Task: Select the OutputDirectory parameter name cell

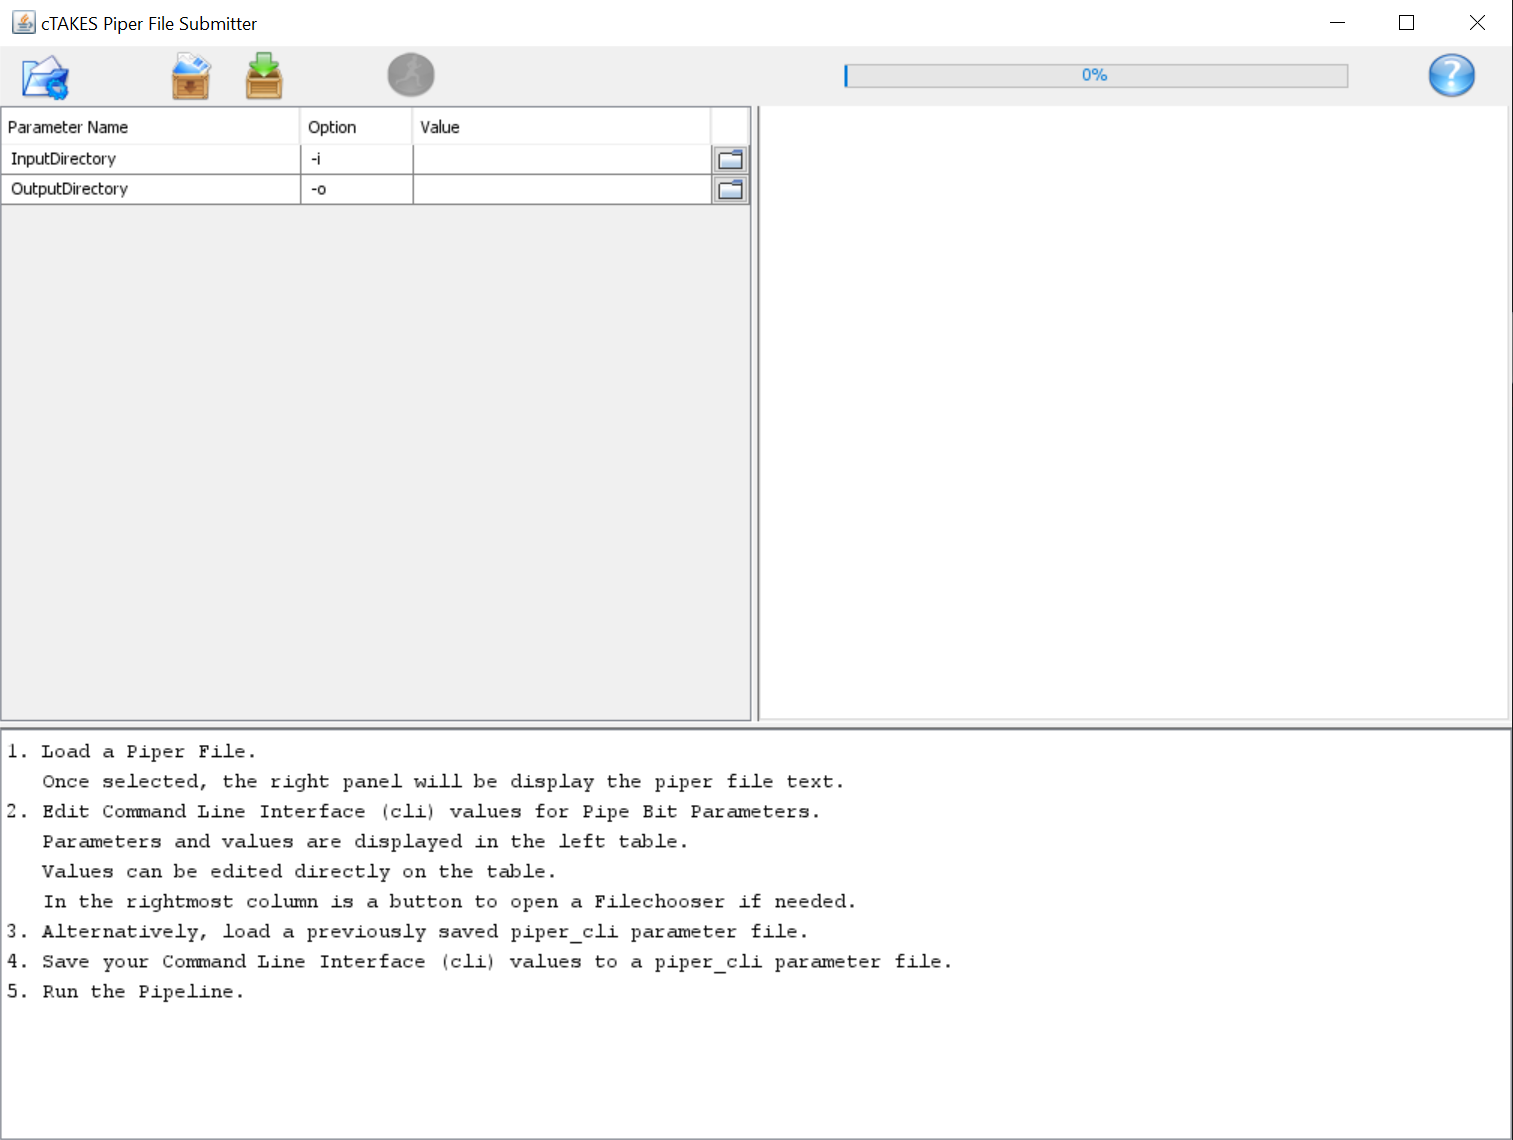Action: [x=150, y=190]
